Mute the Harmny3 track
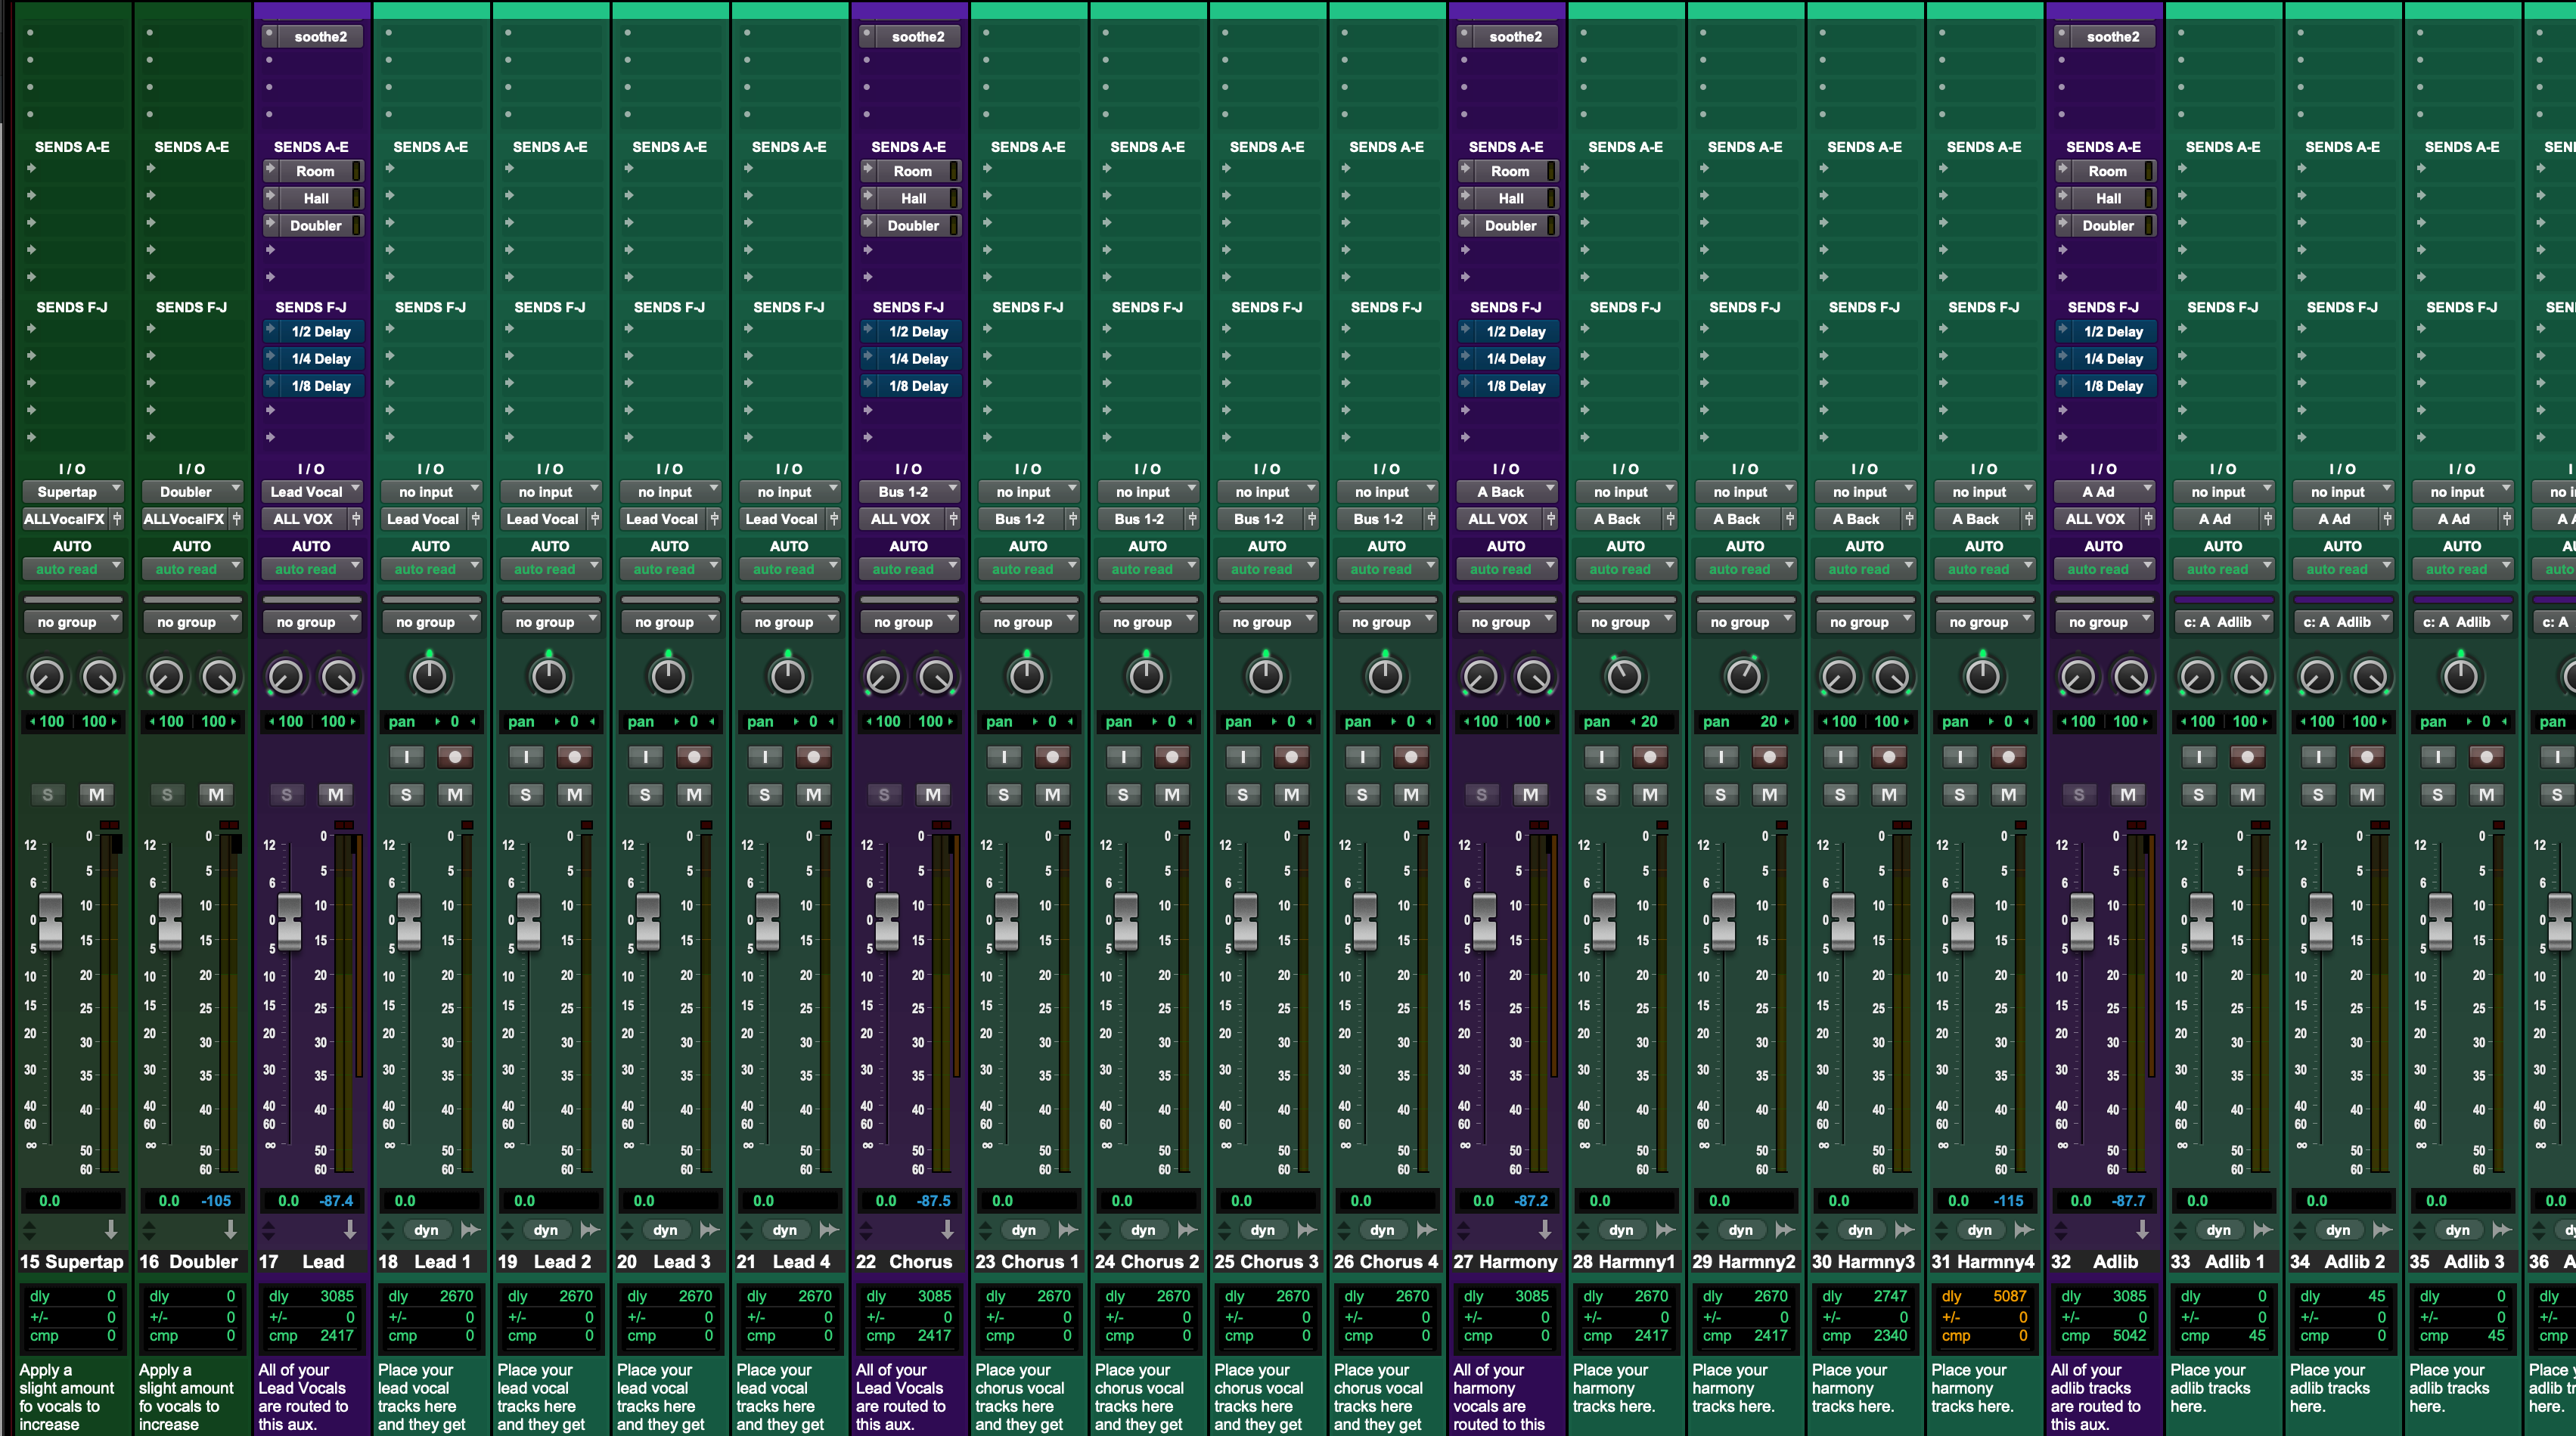This screenshot has height=1436, width=2576. click(1888, 794)
